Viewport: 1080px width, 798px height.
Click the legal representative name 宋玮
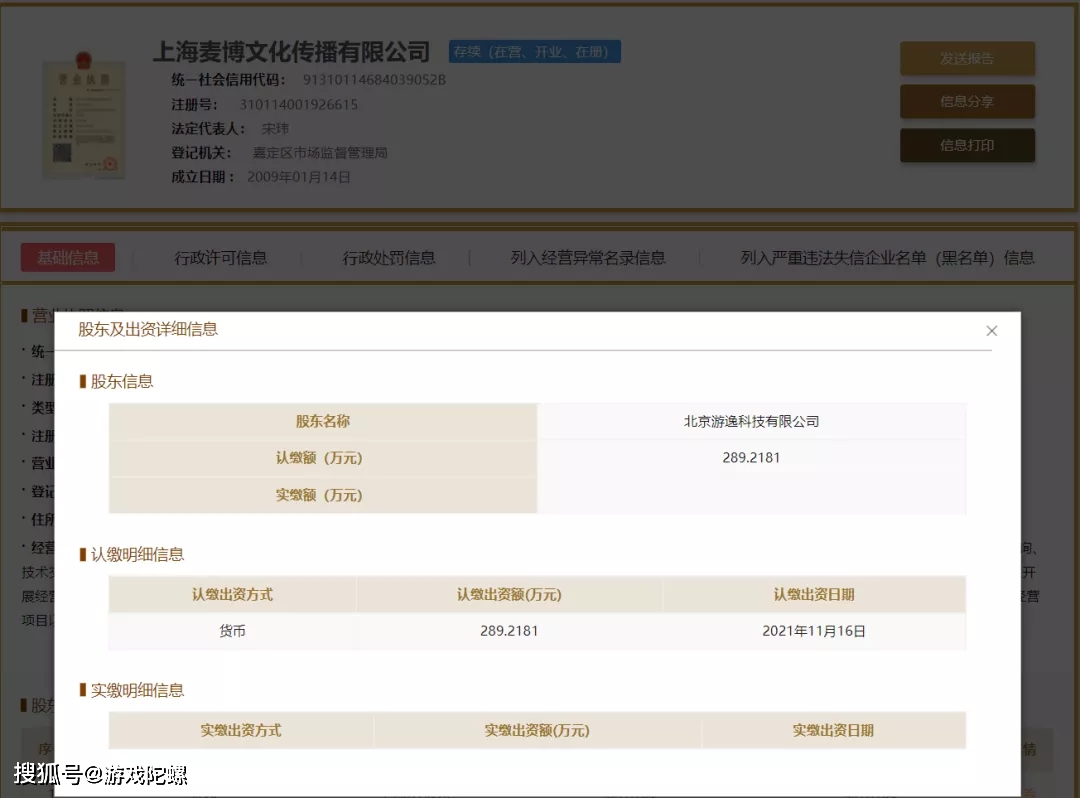pos(276,129)
